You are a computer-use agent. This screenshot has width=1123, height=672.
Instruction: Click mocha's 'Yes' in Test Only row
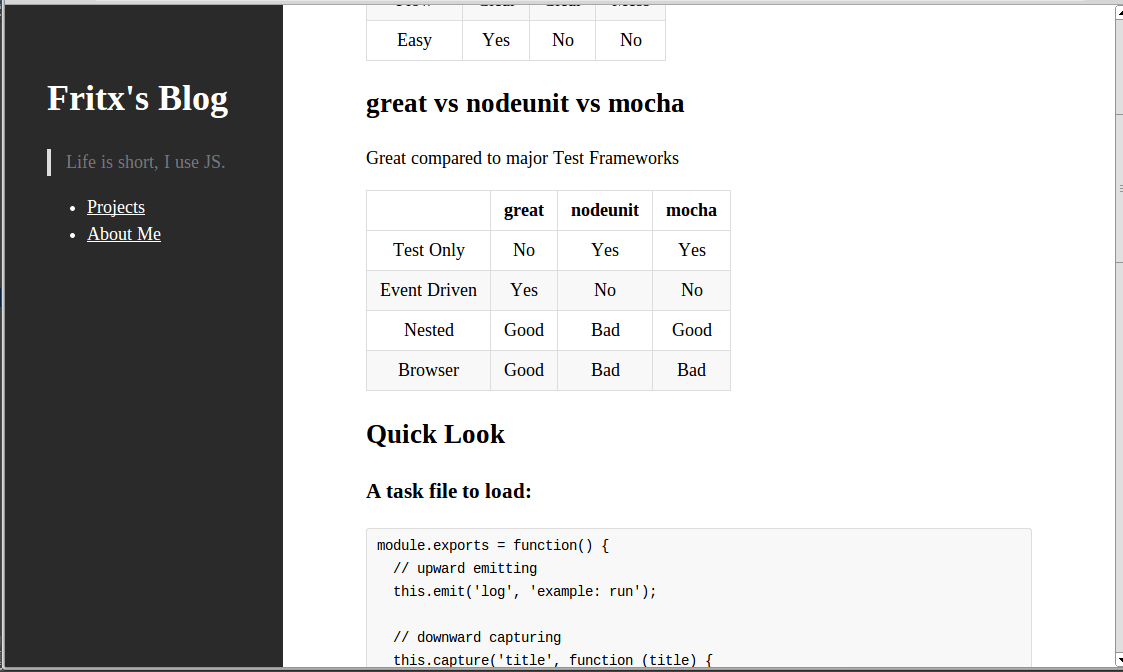[x=691, y=250]
